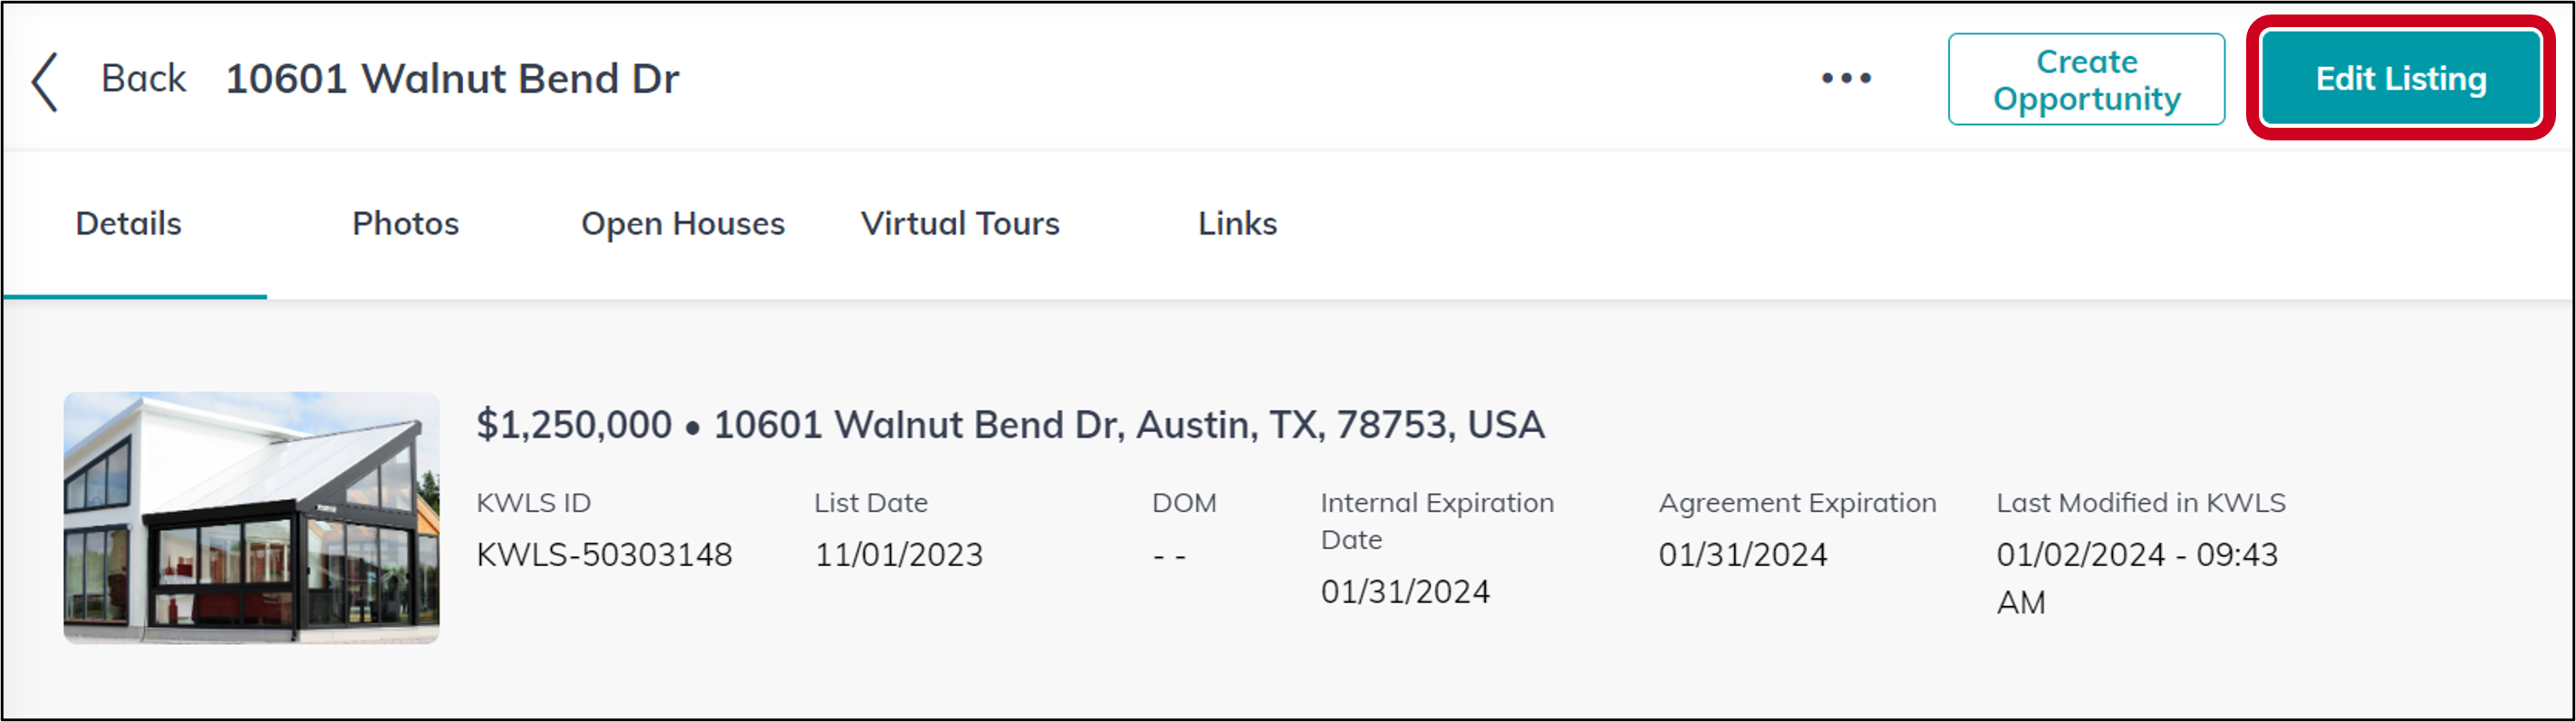Click the Last Modified in KWLS timestamp
The image size is (2576, 722).
(x=2137, y=578)
